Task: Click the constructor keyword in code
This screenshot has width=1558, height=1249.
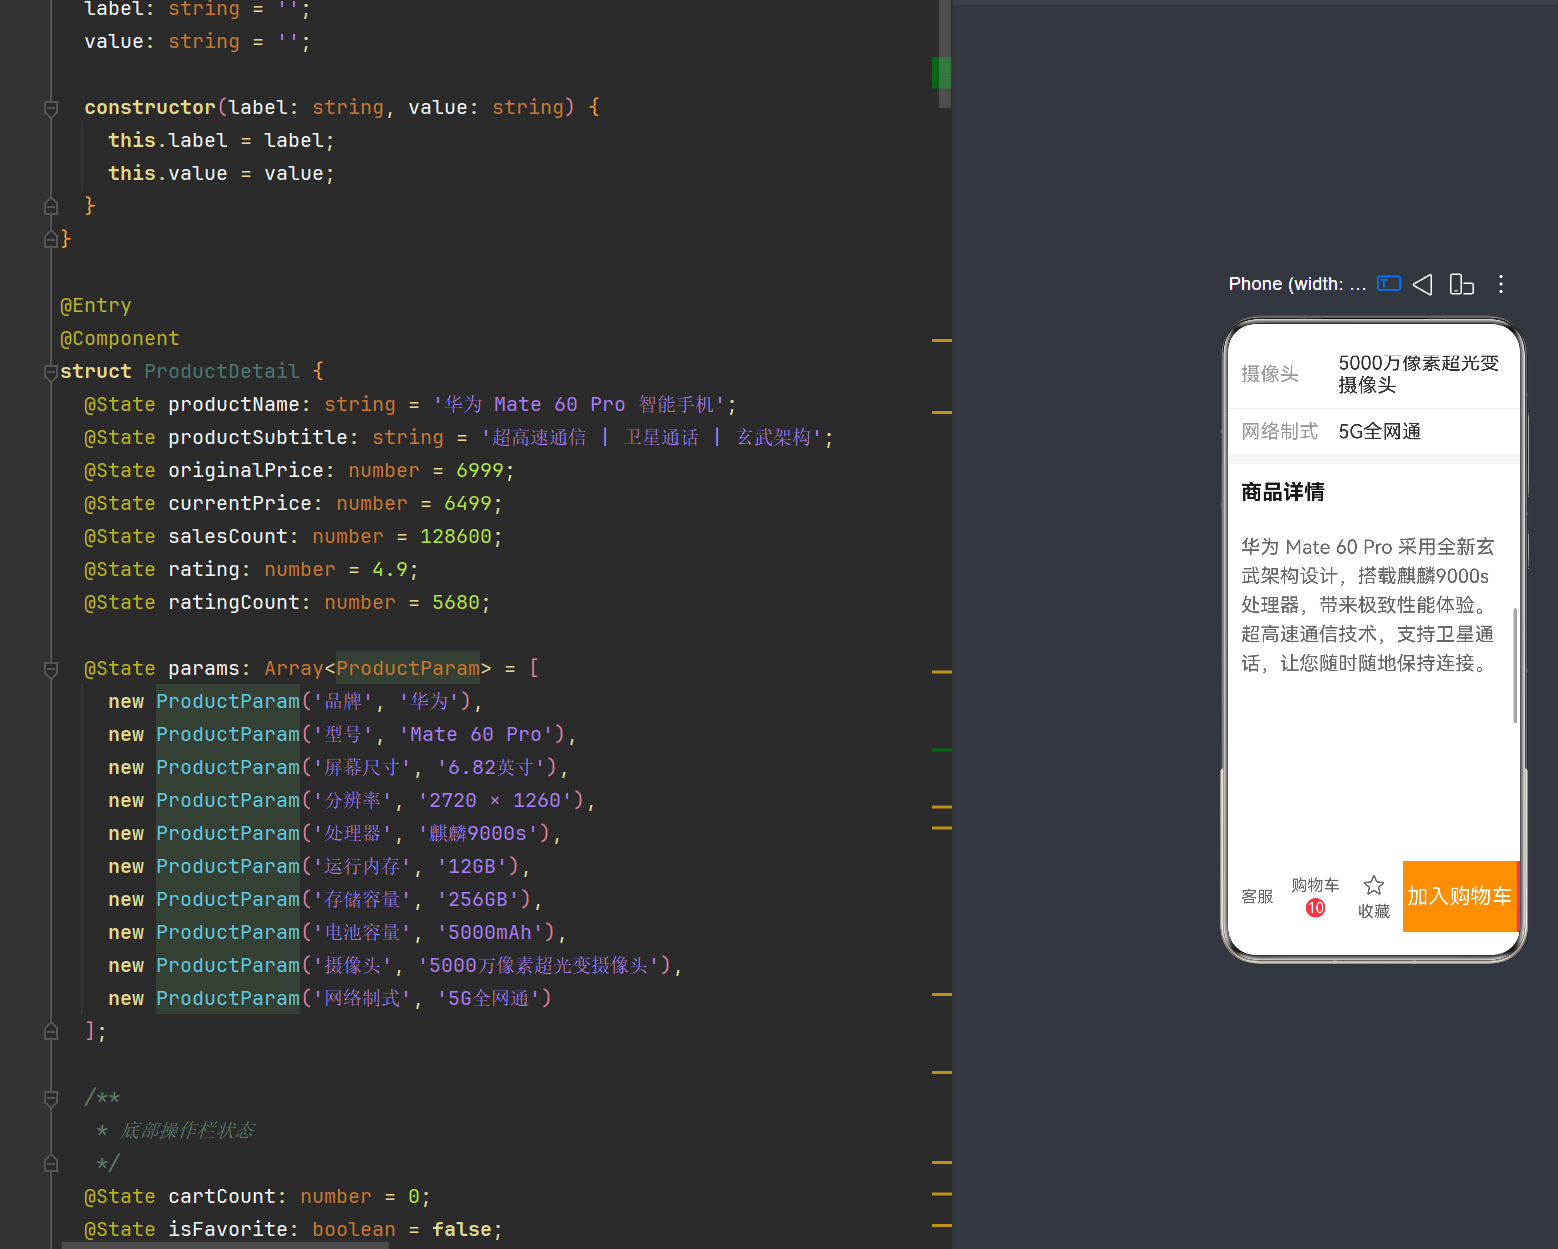Action: coord(150,108)
